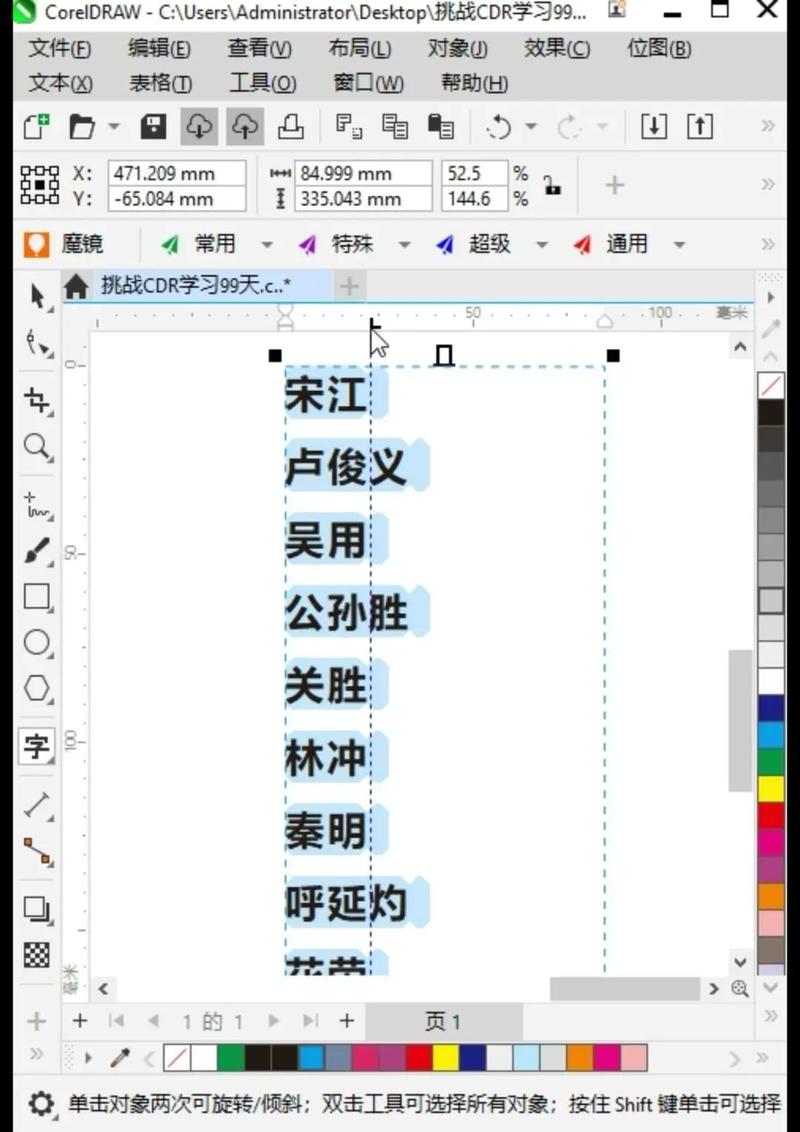
Task: Add a new page with the plus button
Action: pyautogui.click(x=80, y=1021)
